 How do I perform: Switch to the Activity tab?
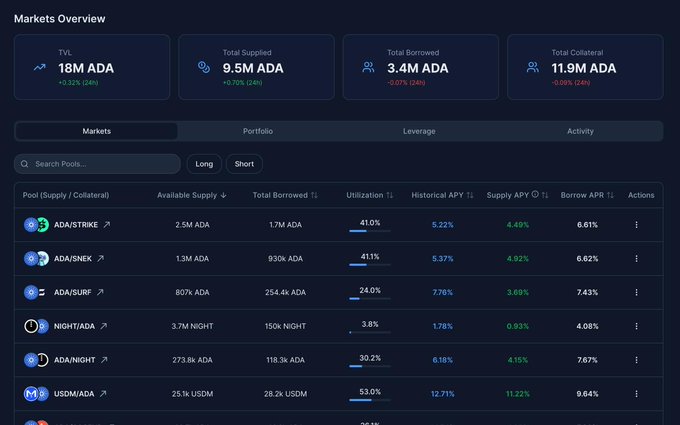point(580,131)
